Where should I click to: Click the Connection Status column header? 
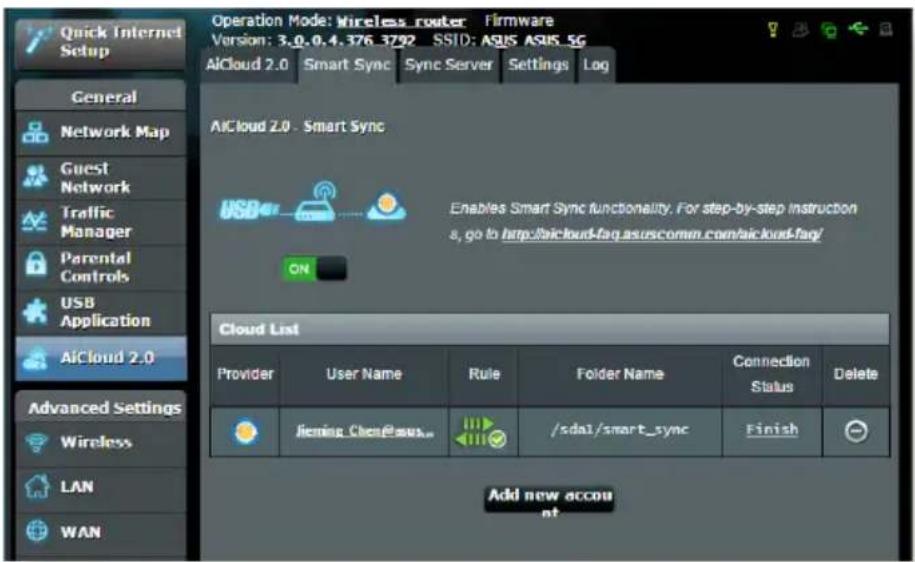coord(771,374)
